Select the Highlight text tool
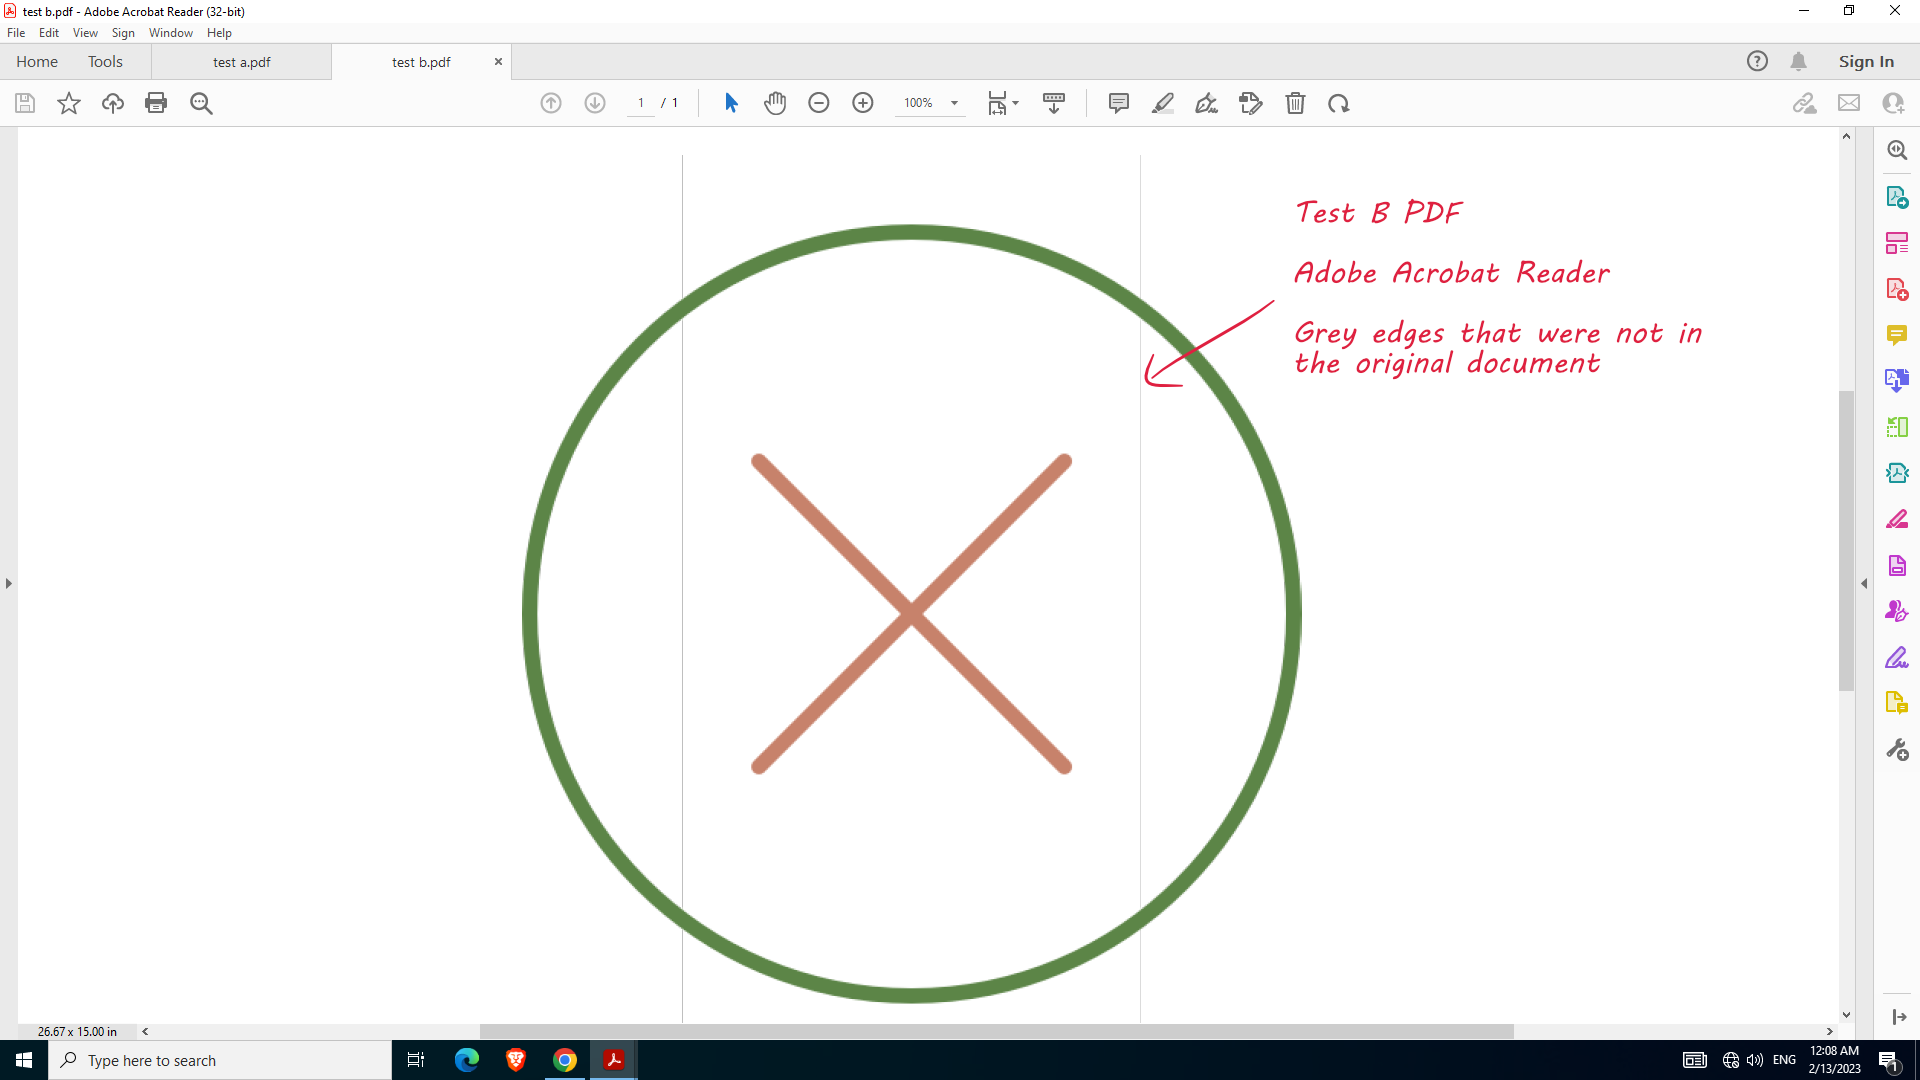 coord(1163,103)
